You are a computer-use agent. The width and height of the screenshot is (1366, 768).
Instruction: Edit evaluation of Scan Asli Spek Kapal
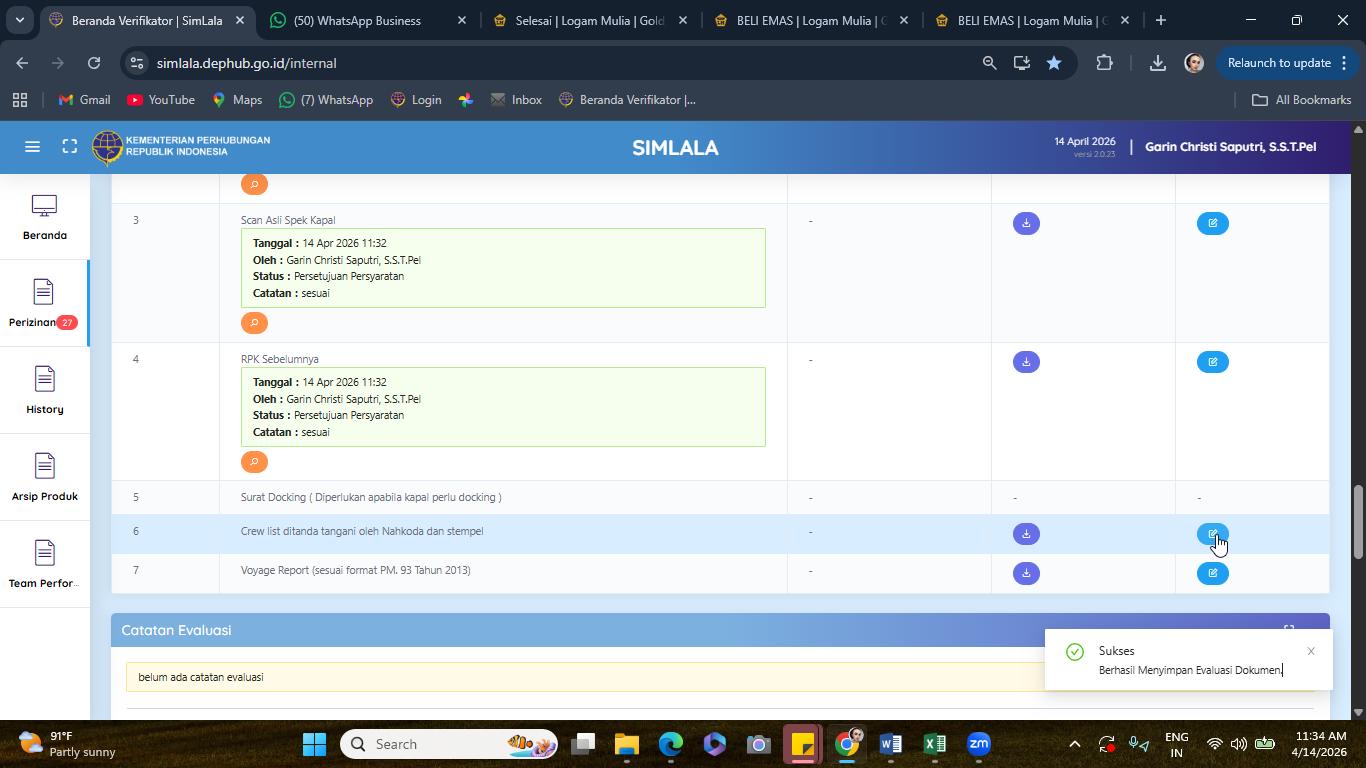tap(1212, 223)
